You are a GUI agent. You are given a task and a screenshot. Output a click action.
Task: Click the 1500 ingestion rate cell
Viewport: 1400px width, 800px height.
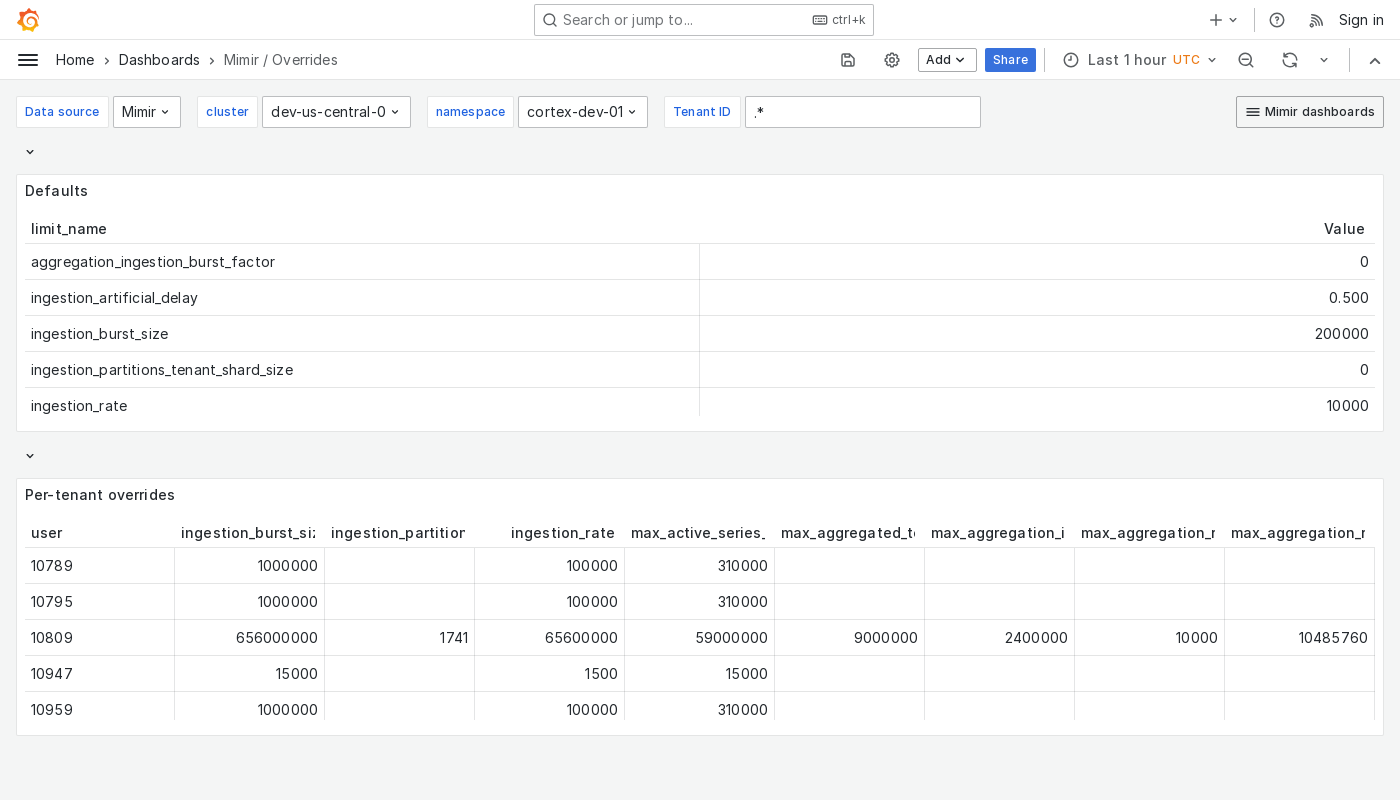coord(550,674)
